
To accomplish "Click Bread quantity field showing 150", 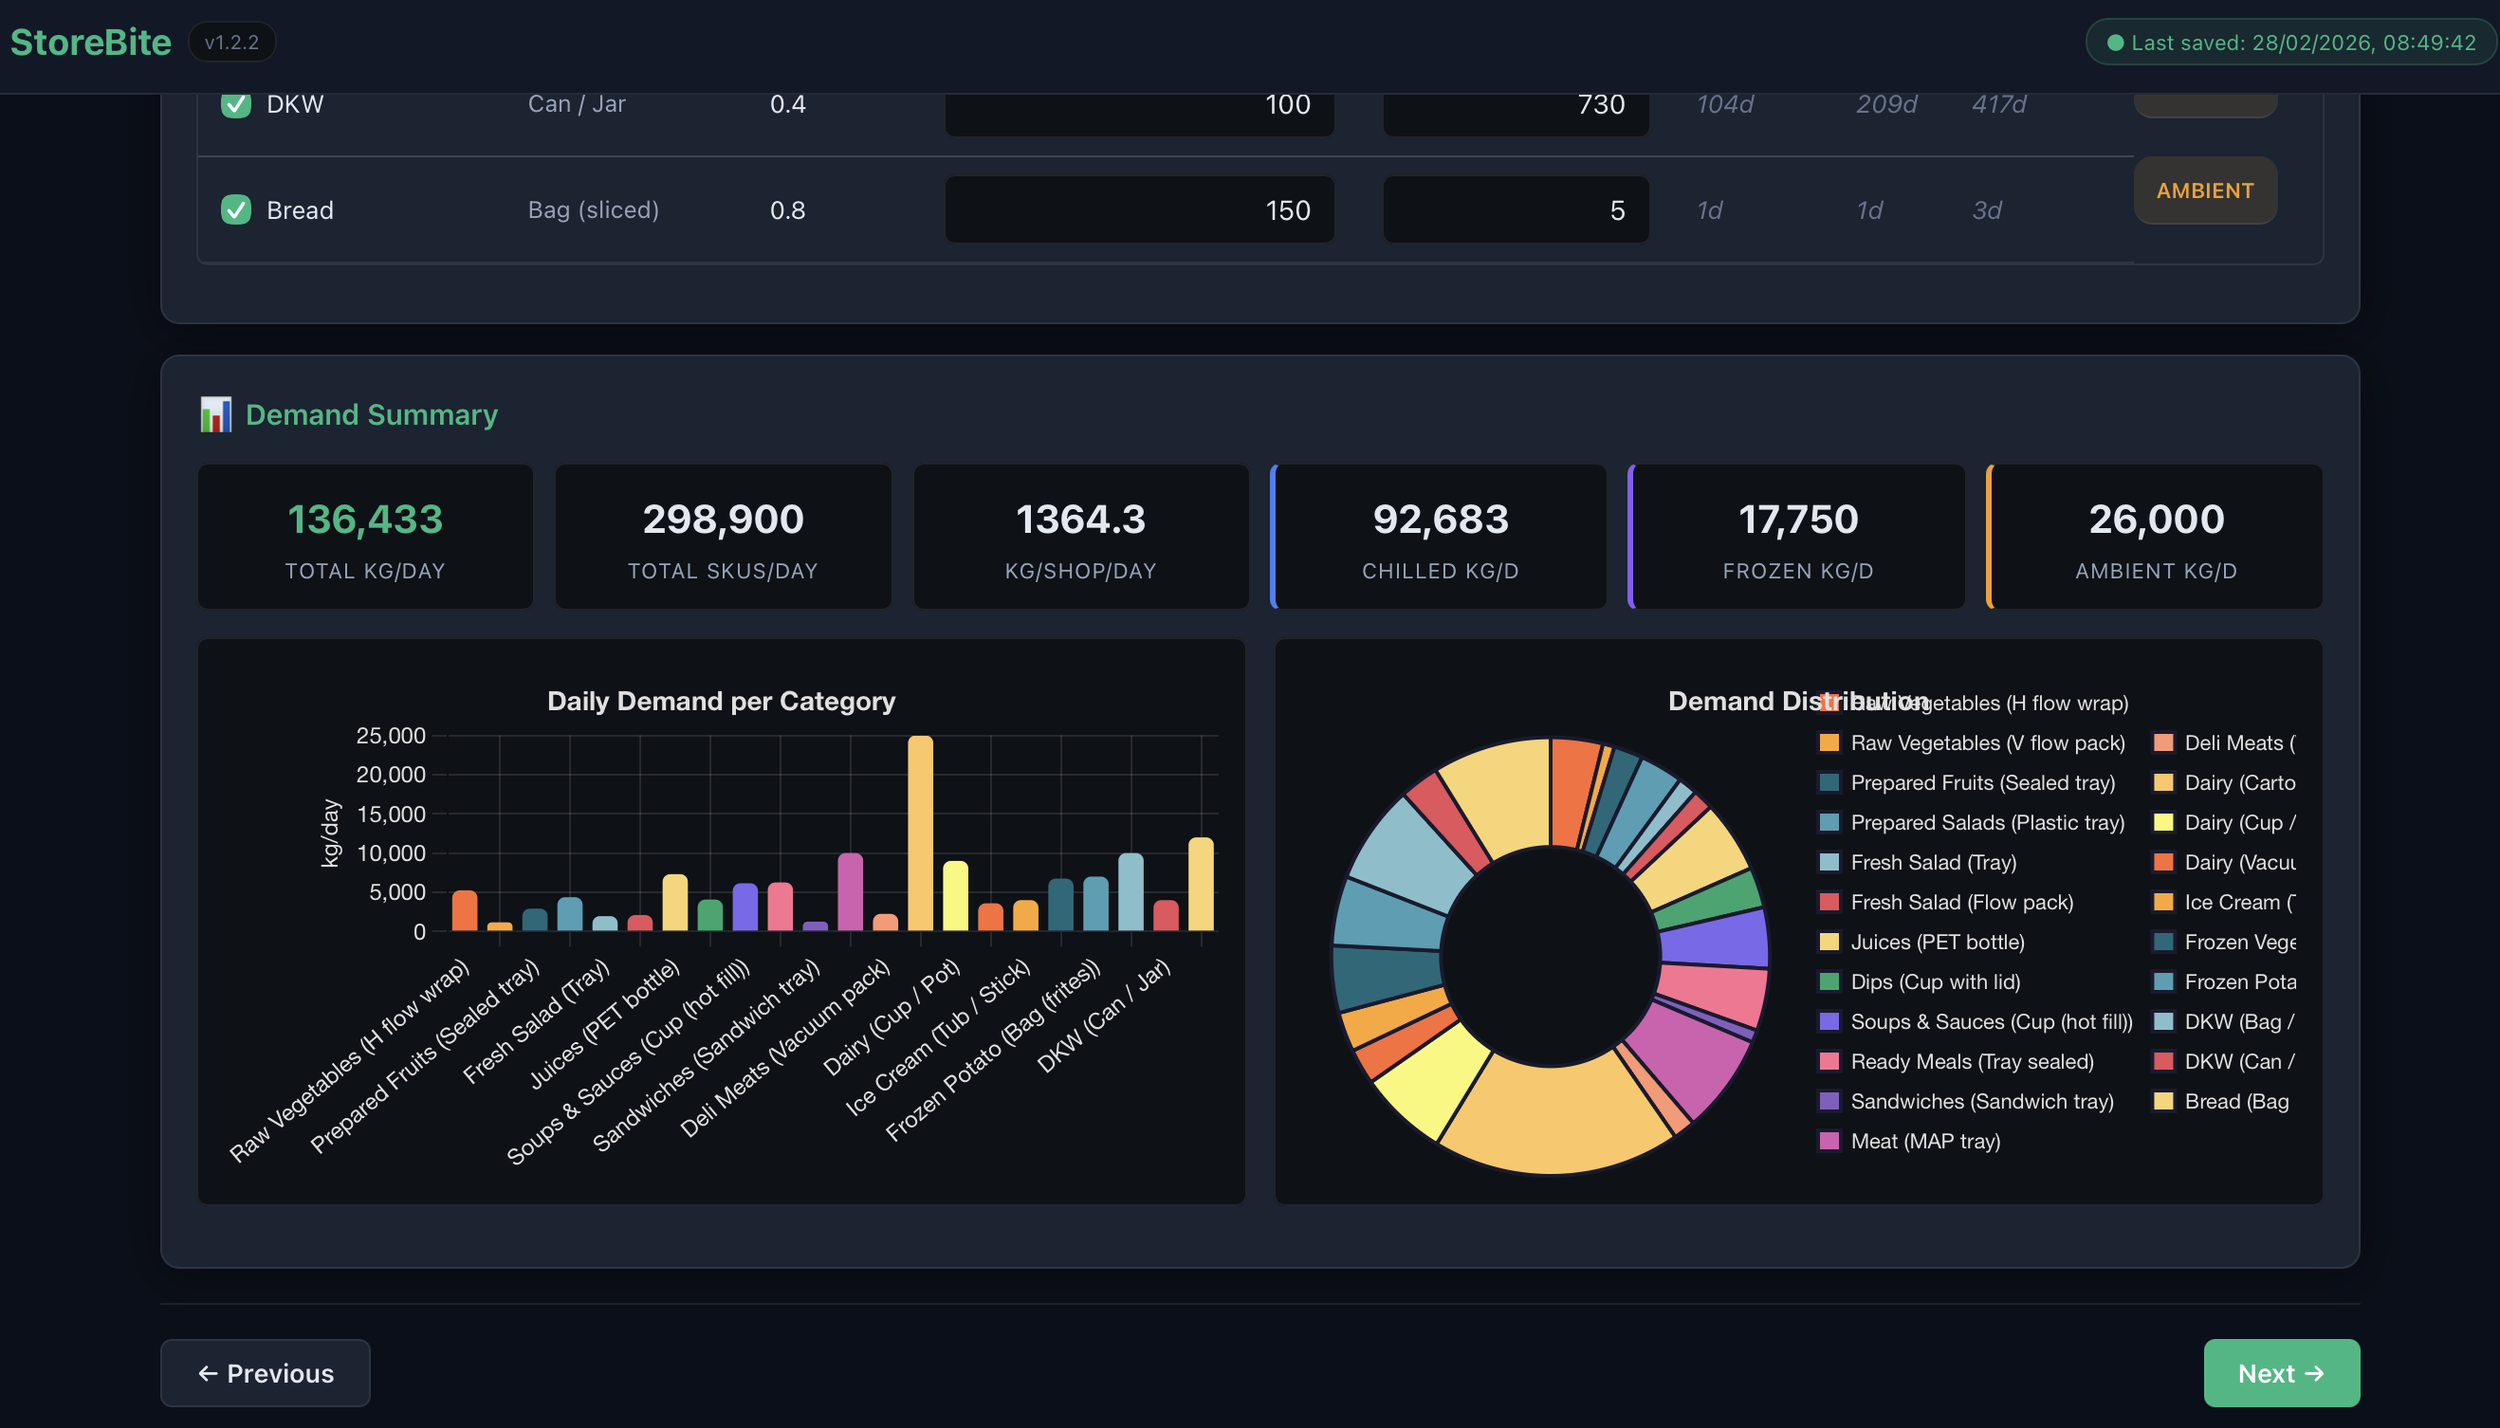I will 1138,210.
